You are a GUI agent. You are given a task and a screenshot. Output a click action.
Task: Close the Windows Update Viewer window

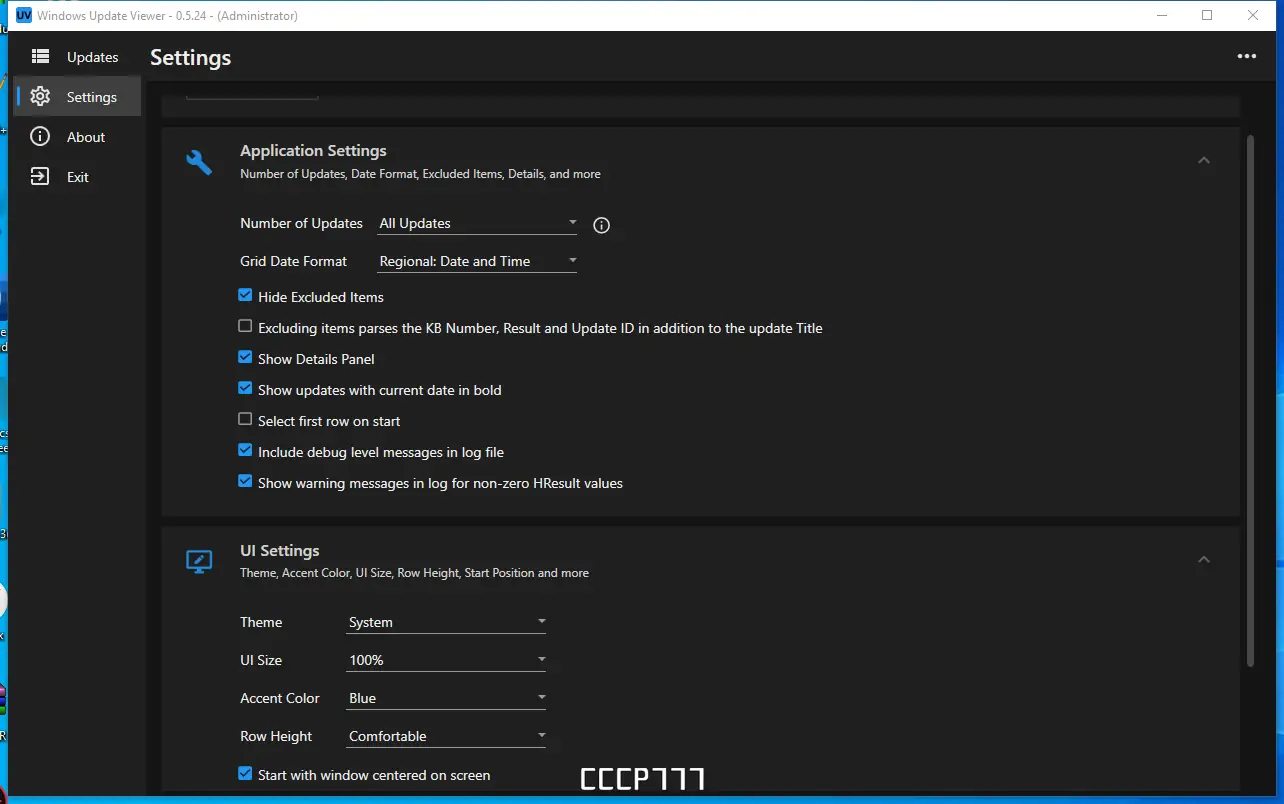click(x=1253, y=15)
